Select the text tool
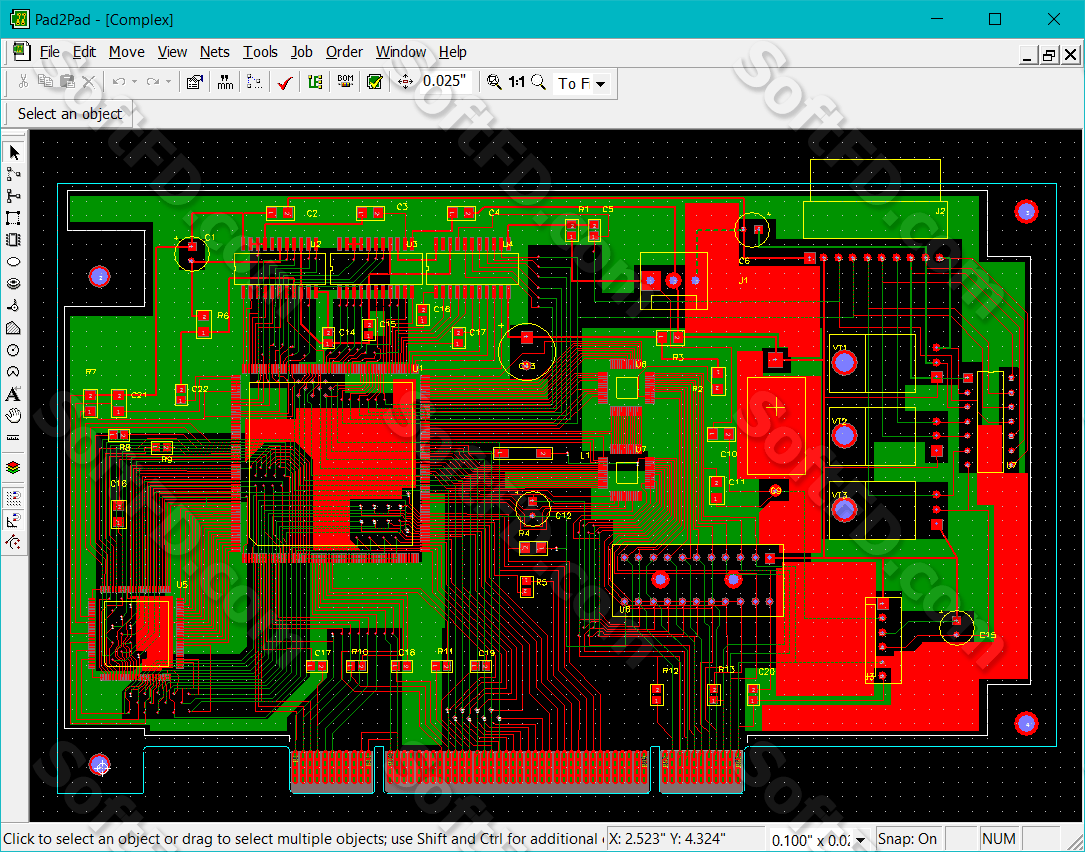The height and width of the screenshot is (852, 1085). [13, 395]
